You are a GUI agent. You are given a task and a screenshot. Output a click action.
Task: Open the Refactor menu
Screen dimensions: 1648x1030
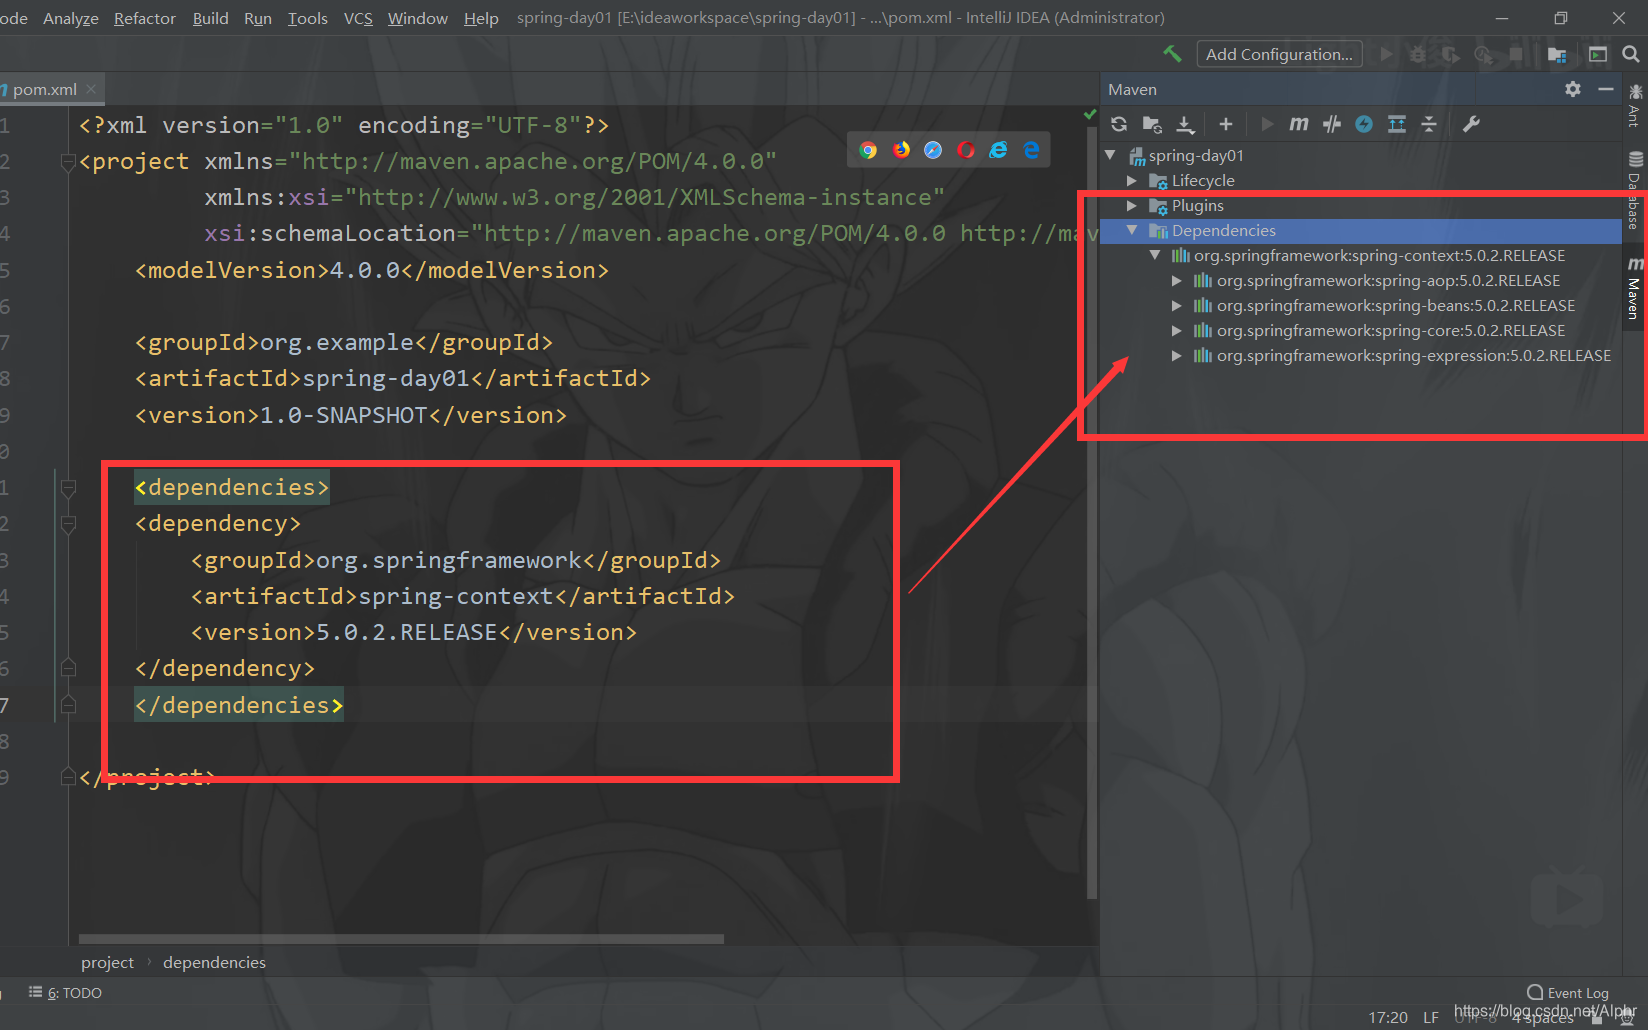pyautogui.click(x=145, y=18)
